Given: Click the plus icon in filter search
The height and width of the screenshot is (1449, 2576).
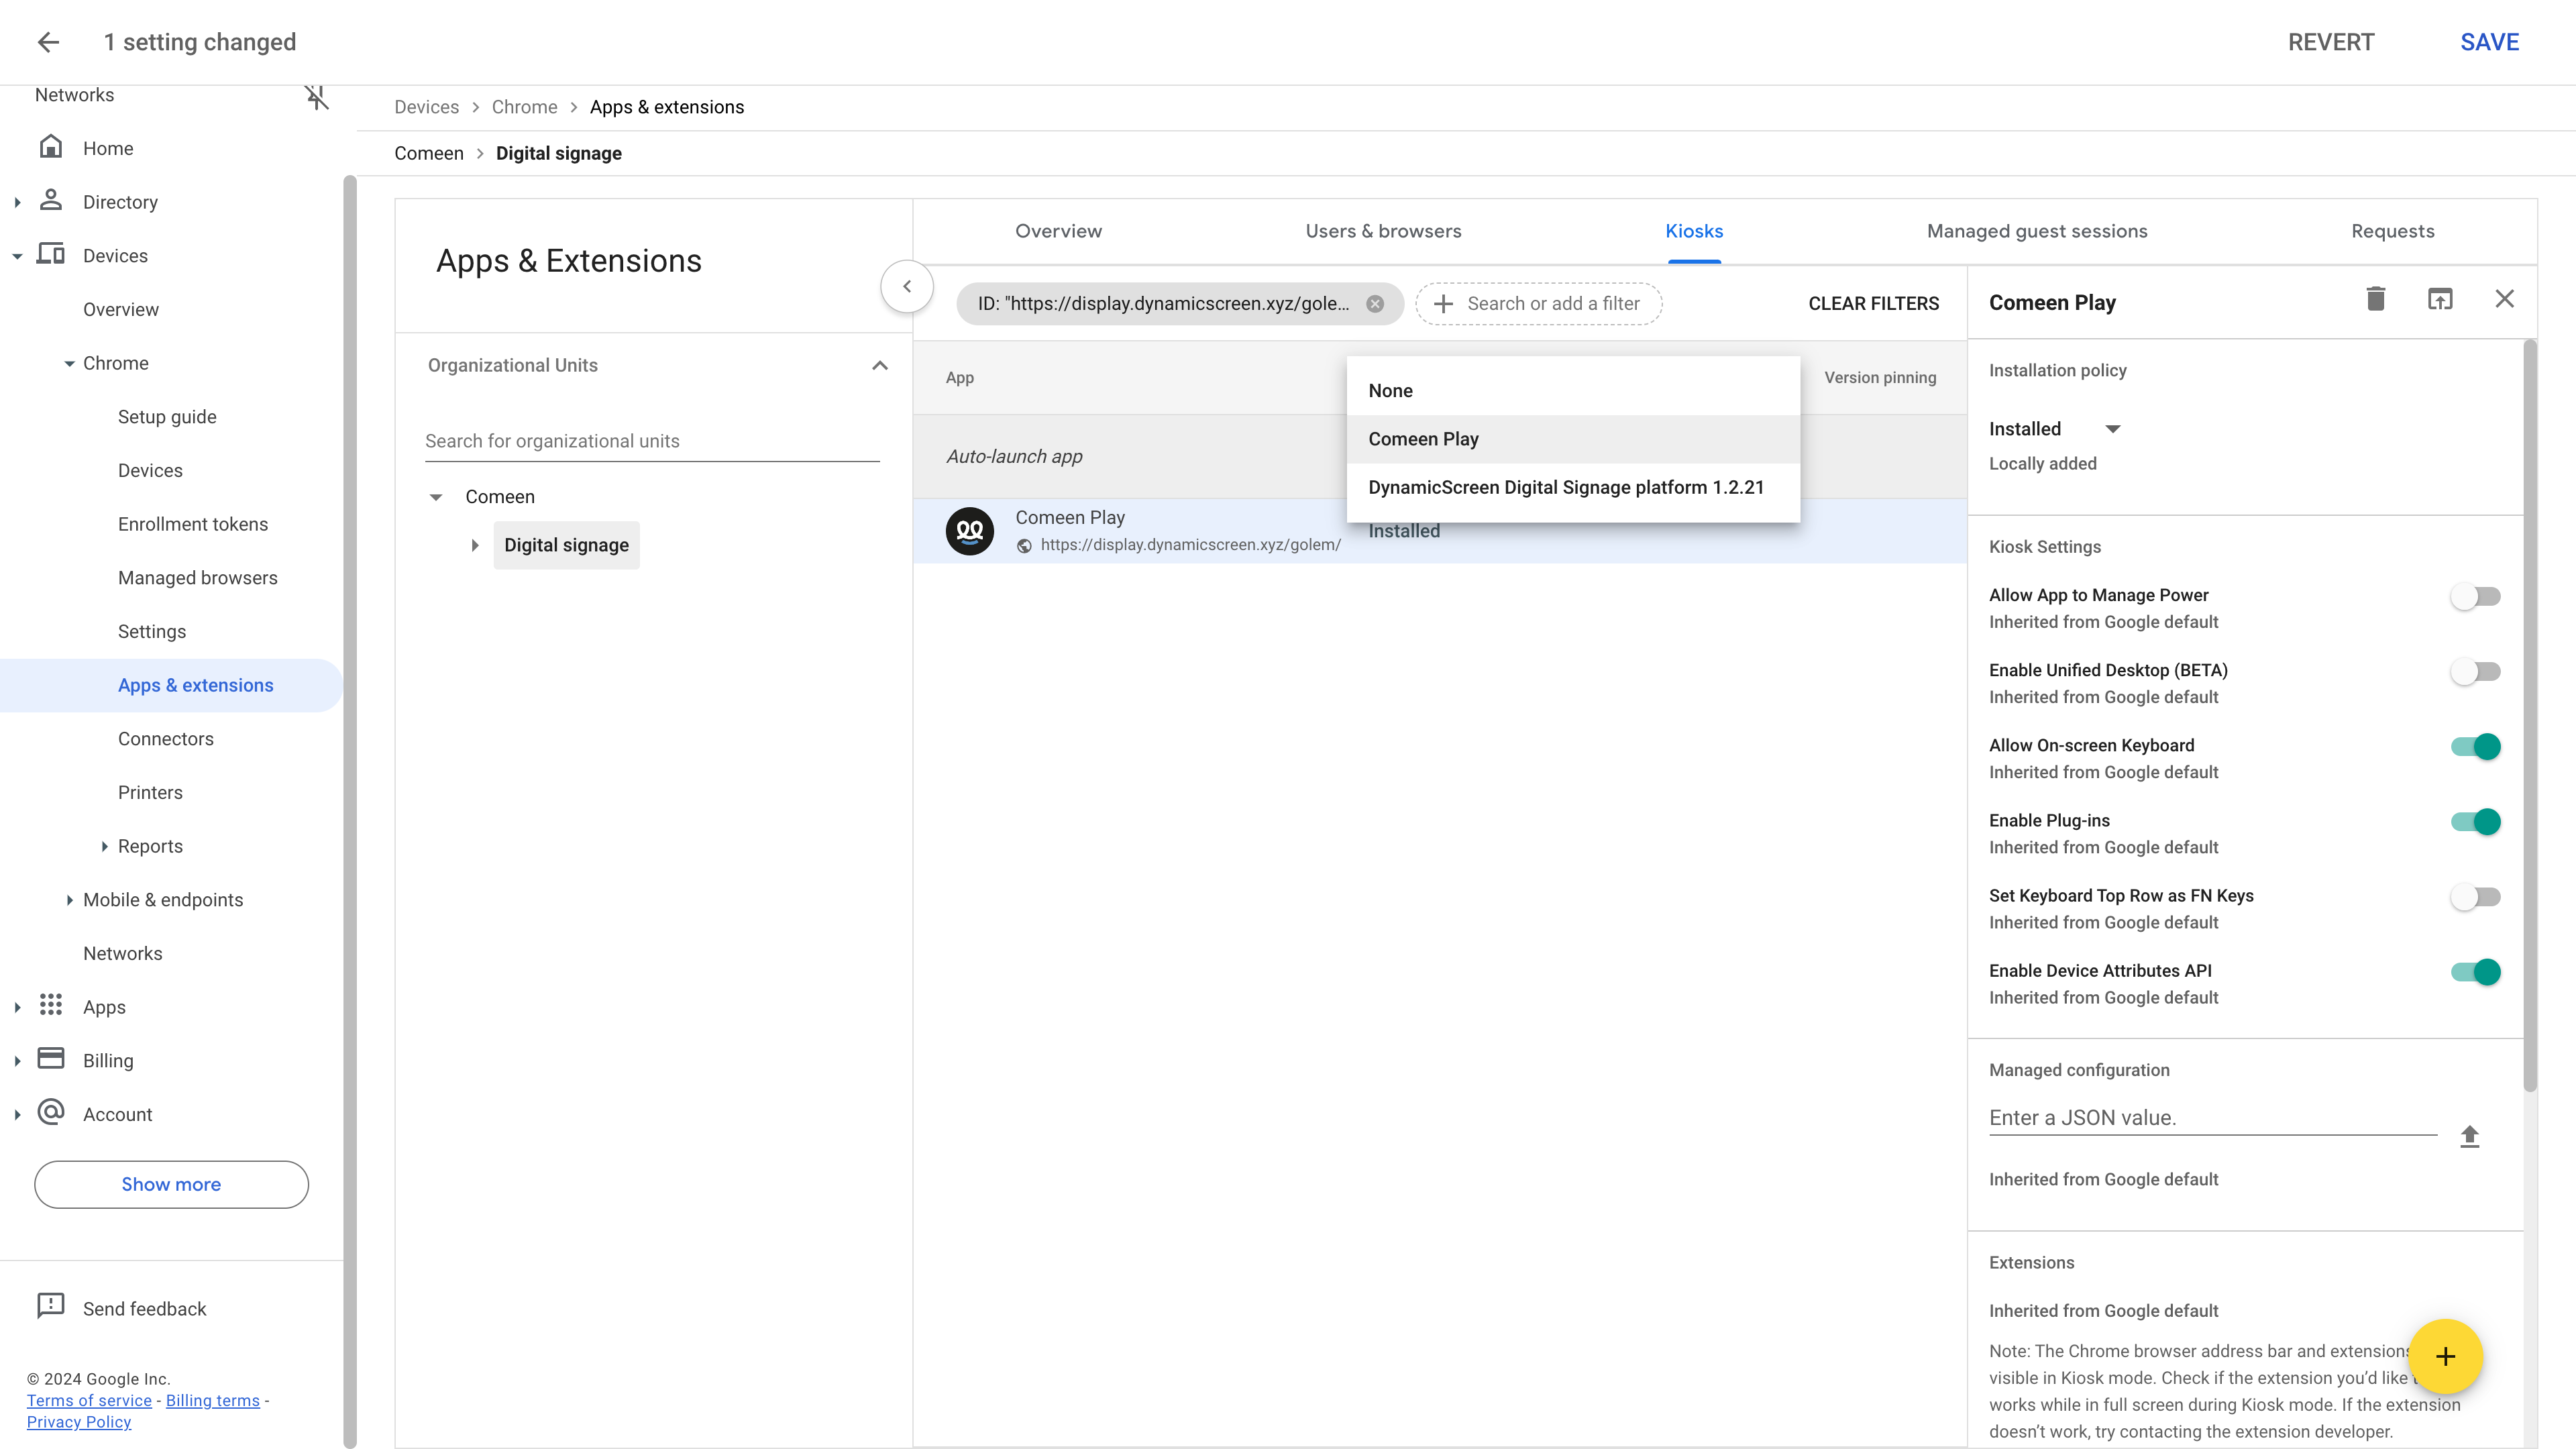Looking at the screenshot, I should [x=1443, y=304].
